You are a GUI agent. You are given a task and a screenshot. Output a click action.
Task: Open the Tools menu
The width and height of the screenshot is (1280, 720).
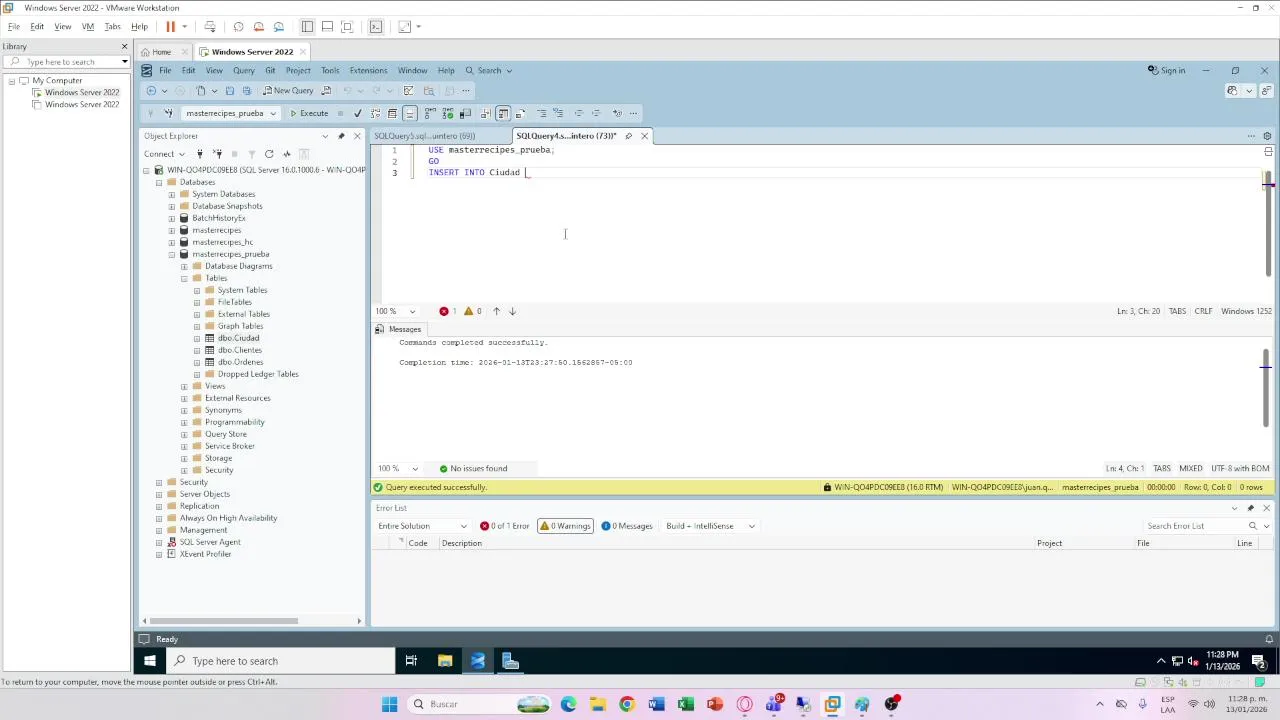[330, 71]
